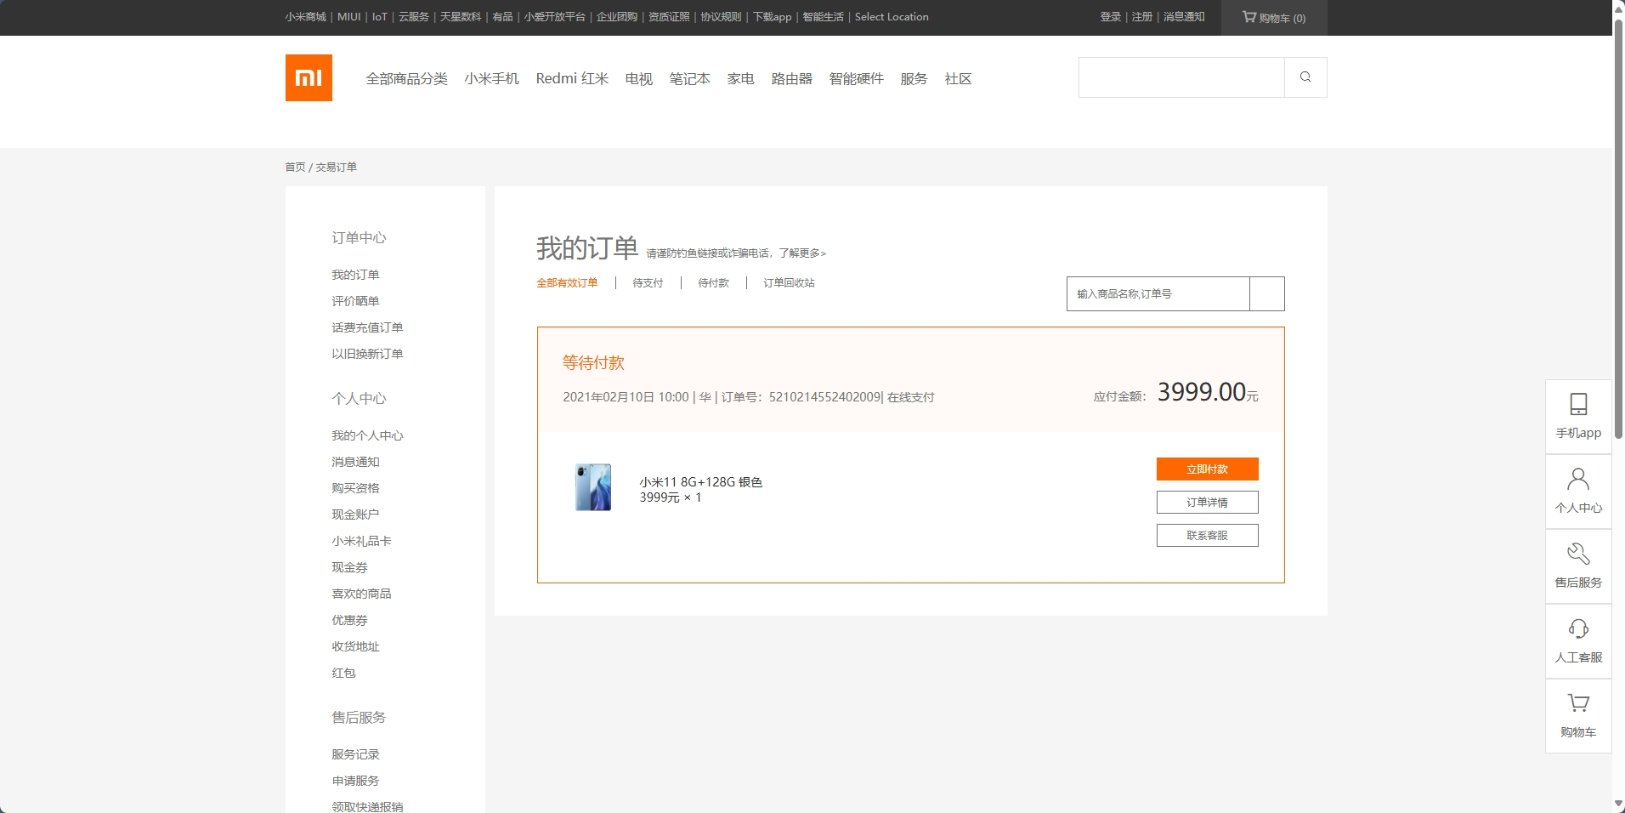Select the 全部有效订单 tab
This screenshot has width=1625, height=813.
pyautogui.click(x=567, y=283)
